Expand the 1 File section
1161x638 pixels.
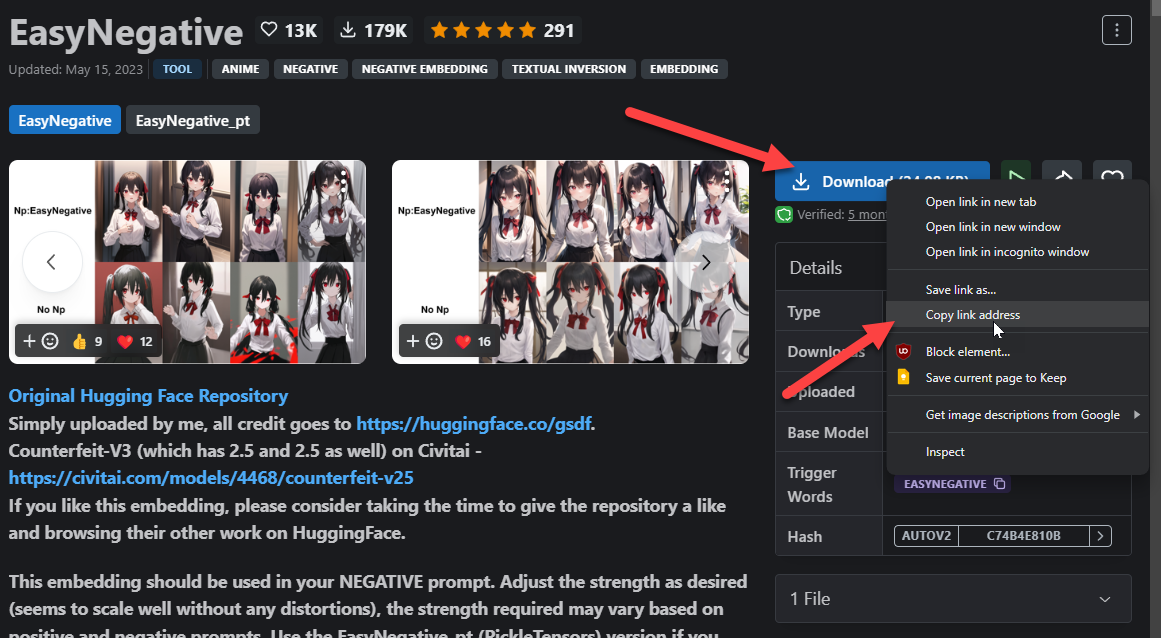click(x=953, y=598)
